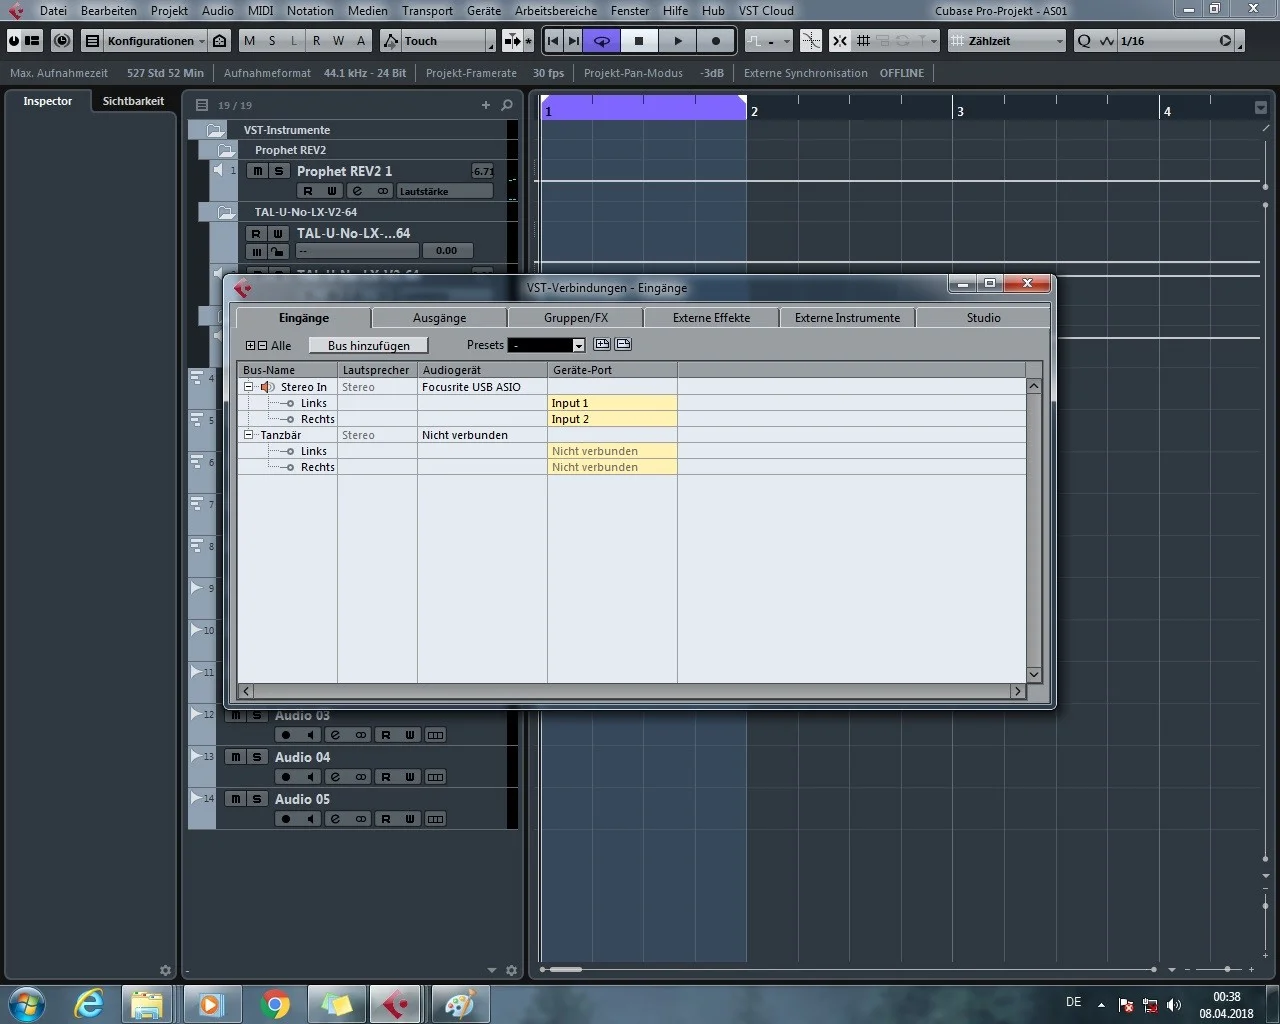This screenshot has width=1280, height=1024.
Task: Open the track search magnifier icon
Action: (507, 105)
